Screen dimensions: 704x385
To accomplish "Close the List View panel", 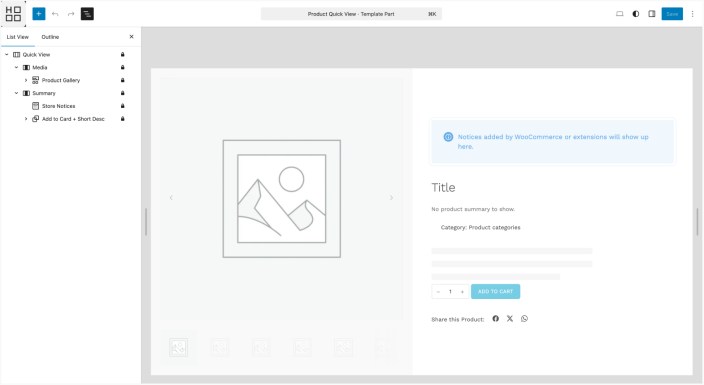I will tap(132, 36).
